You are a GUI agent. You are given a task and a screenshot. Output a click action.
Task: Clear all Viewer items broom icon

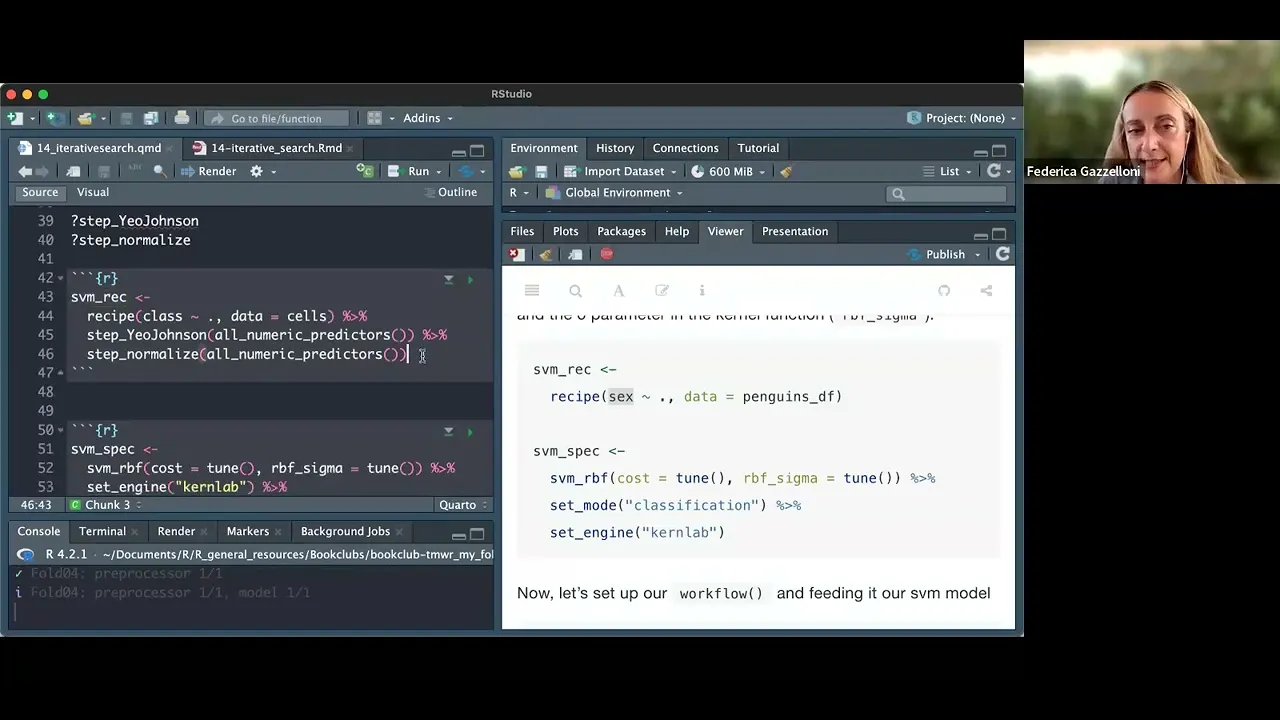(546, 254)
